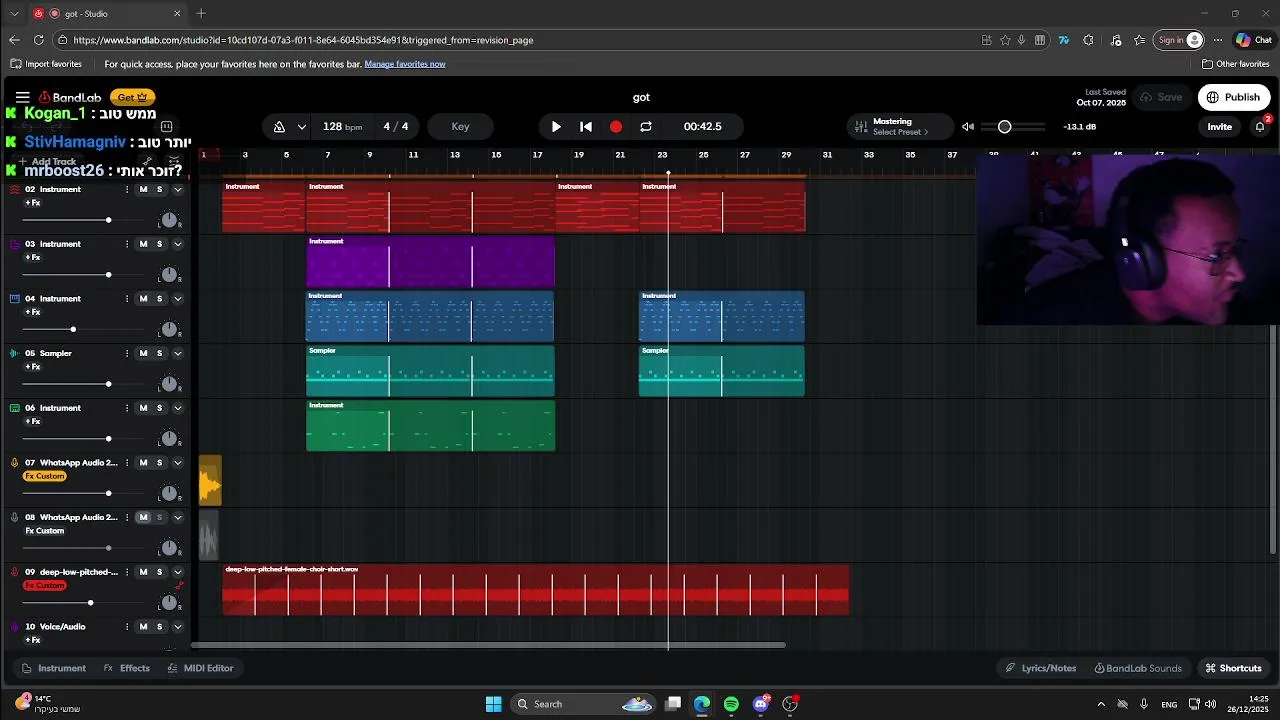
Task: Click the track 07 microphone icon
Action: point(14,463)
